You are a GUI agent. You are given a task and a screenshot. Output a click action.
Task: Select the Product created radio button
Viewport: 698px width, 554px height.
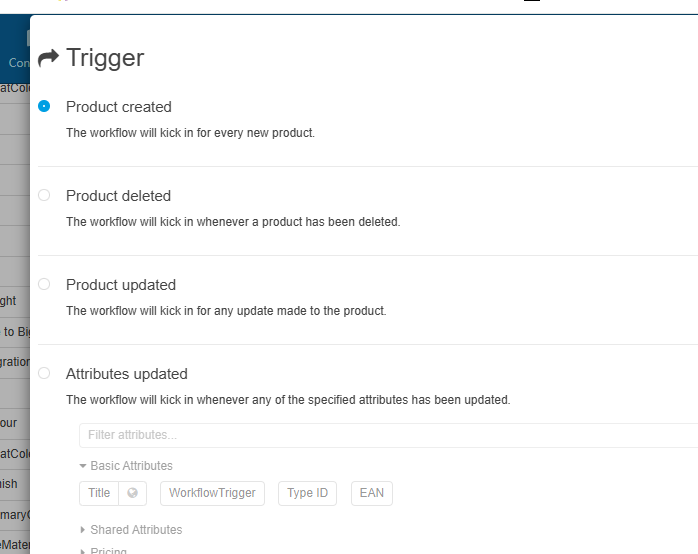[44, 106]
